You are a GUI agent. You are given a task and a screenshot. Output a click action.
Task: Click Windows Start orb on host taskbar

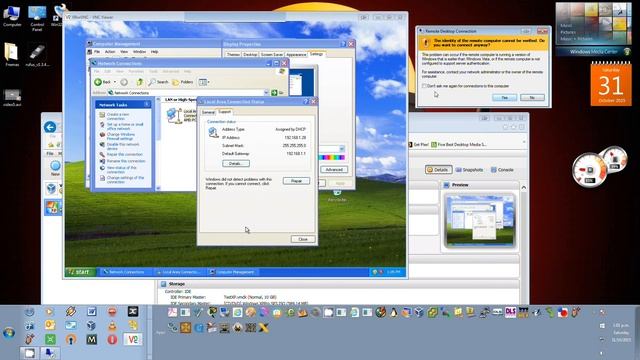9,333
